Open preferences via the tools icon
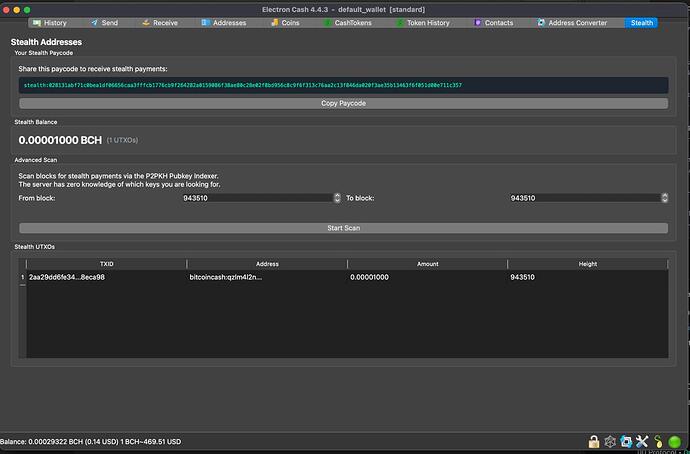The height and width of the screenshot is (454, 690). (642, 441)
